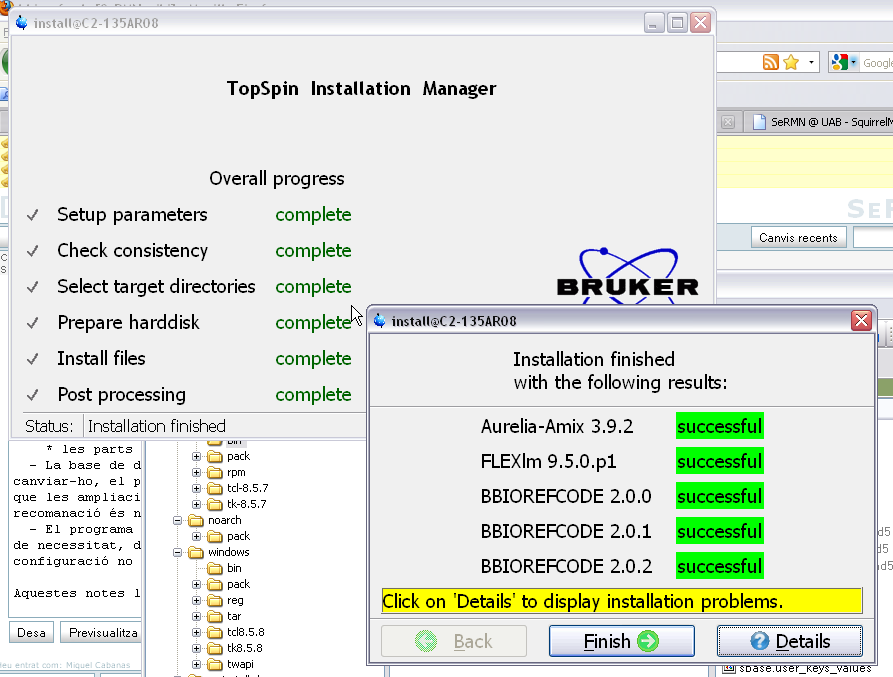
Task: Click the Finish button
Action: coord(621,641)
